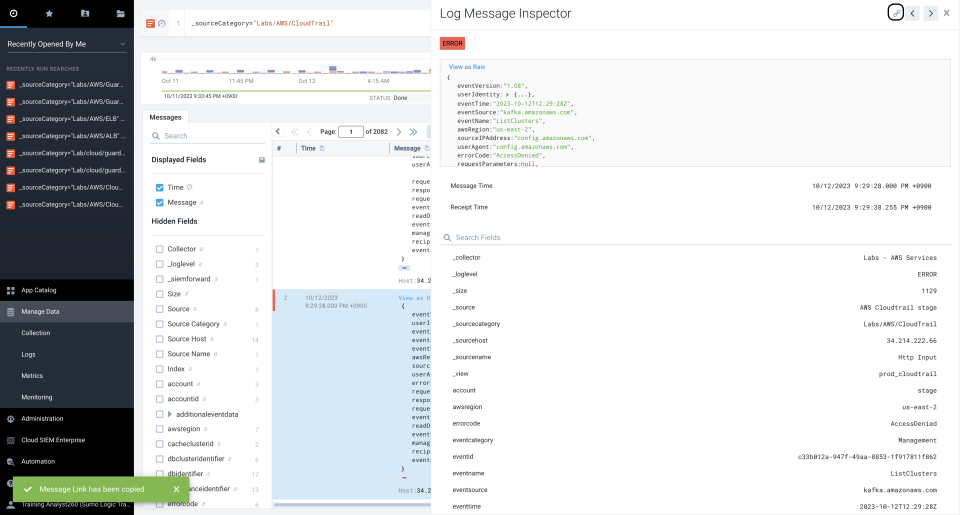
Task: Open the Favorites star tab
Action: click(x=49, y=13)
